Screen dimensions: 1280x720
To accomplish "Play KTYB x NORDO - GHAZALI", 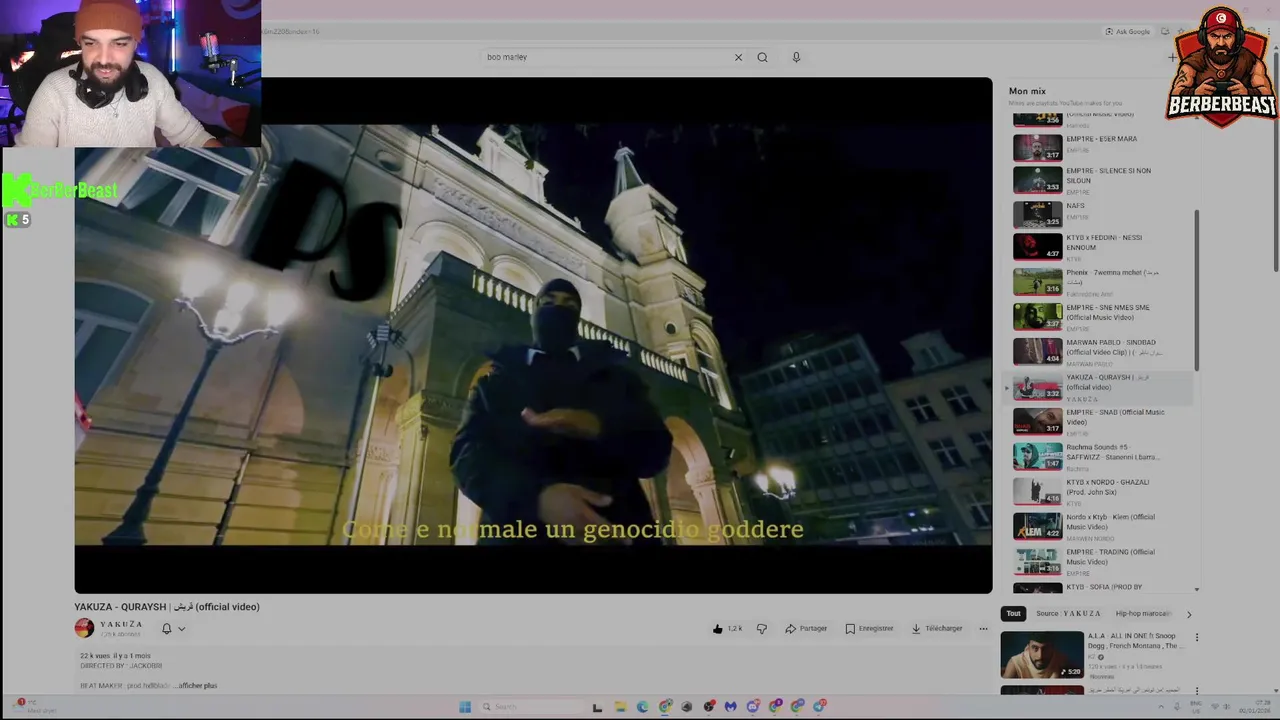I will 1101,491.
